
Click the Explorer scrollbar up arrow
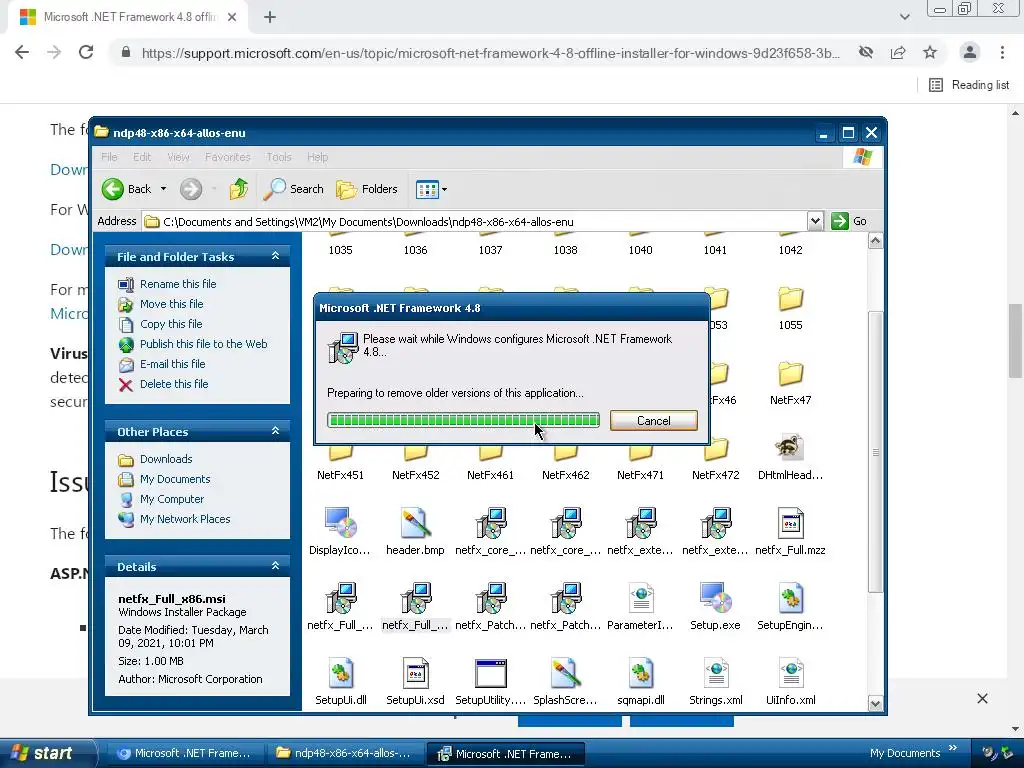pos(875,241)
